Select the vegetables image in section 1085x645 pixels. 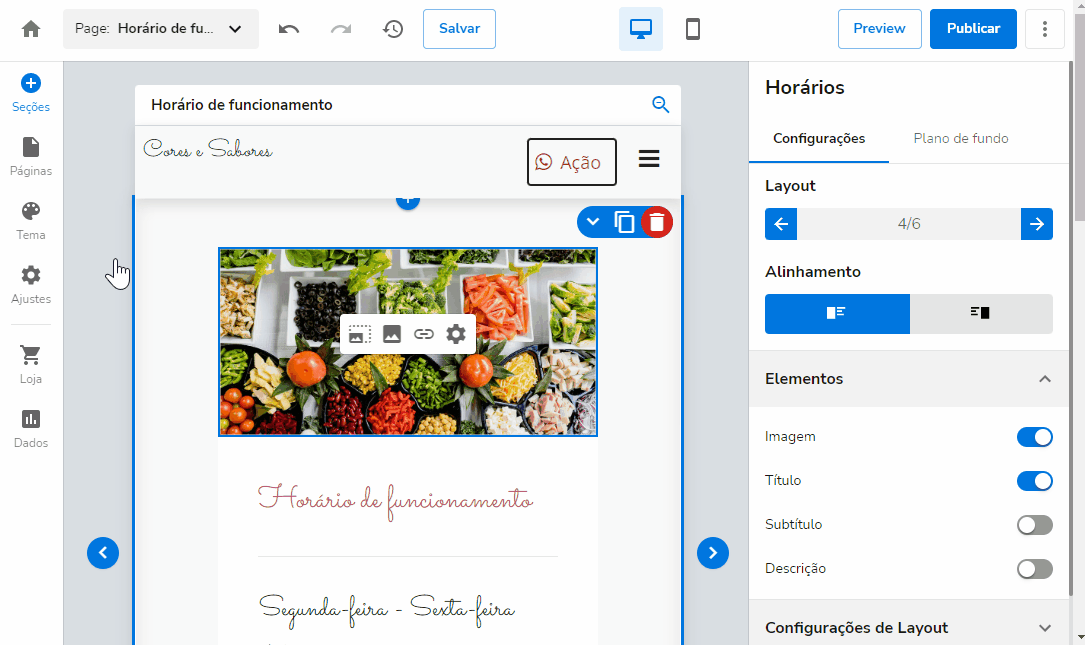(408, 342)
